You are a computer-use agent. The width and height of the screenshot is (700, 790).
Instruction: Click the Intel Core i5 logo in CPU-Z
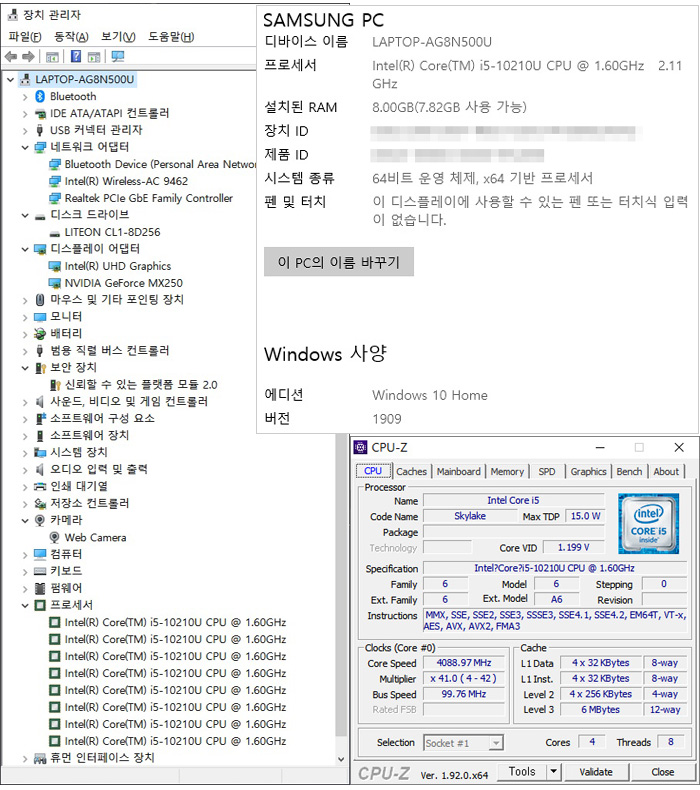648,524
